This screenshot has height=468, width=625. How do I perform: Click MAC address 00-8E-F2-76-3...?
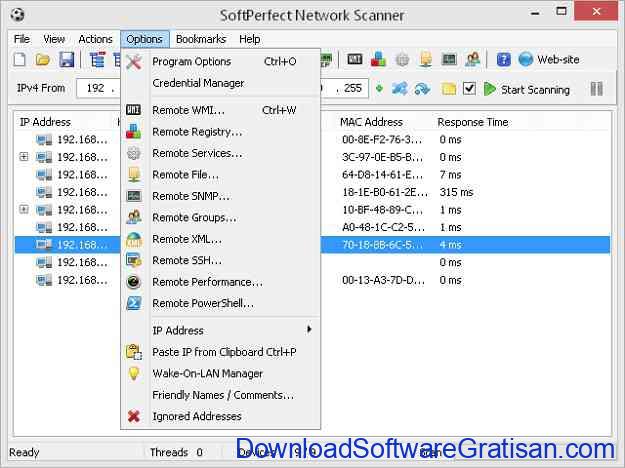(382, 140)
